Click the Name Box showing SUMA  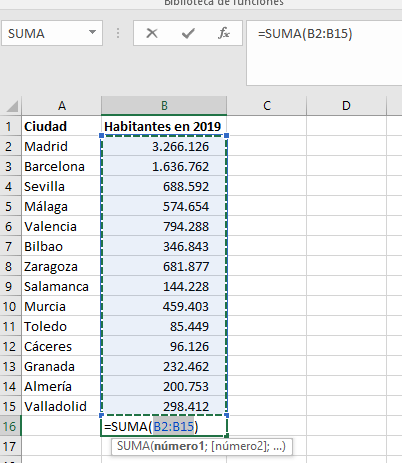click(52, 33)
